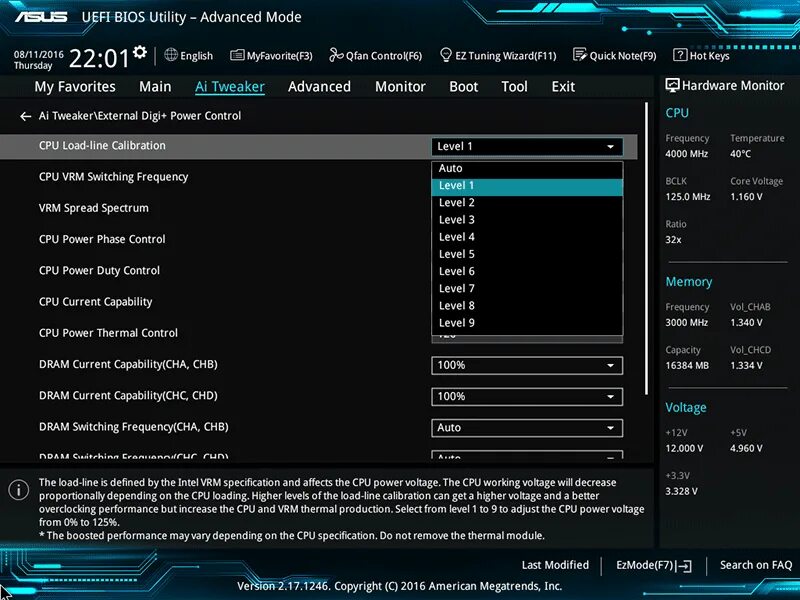Launch EZ Tuning Wizard(F11)
The image size is (800, 600).
(498, 55)
